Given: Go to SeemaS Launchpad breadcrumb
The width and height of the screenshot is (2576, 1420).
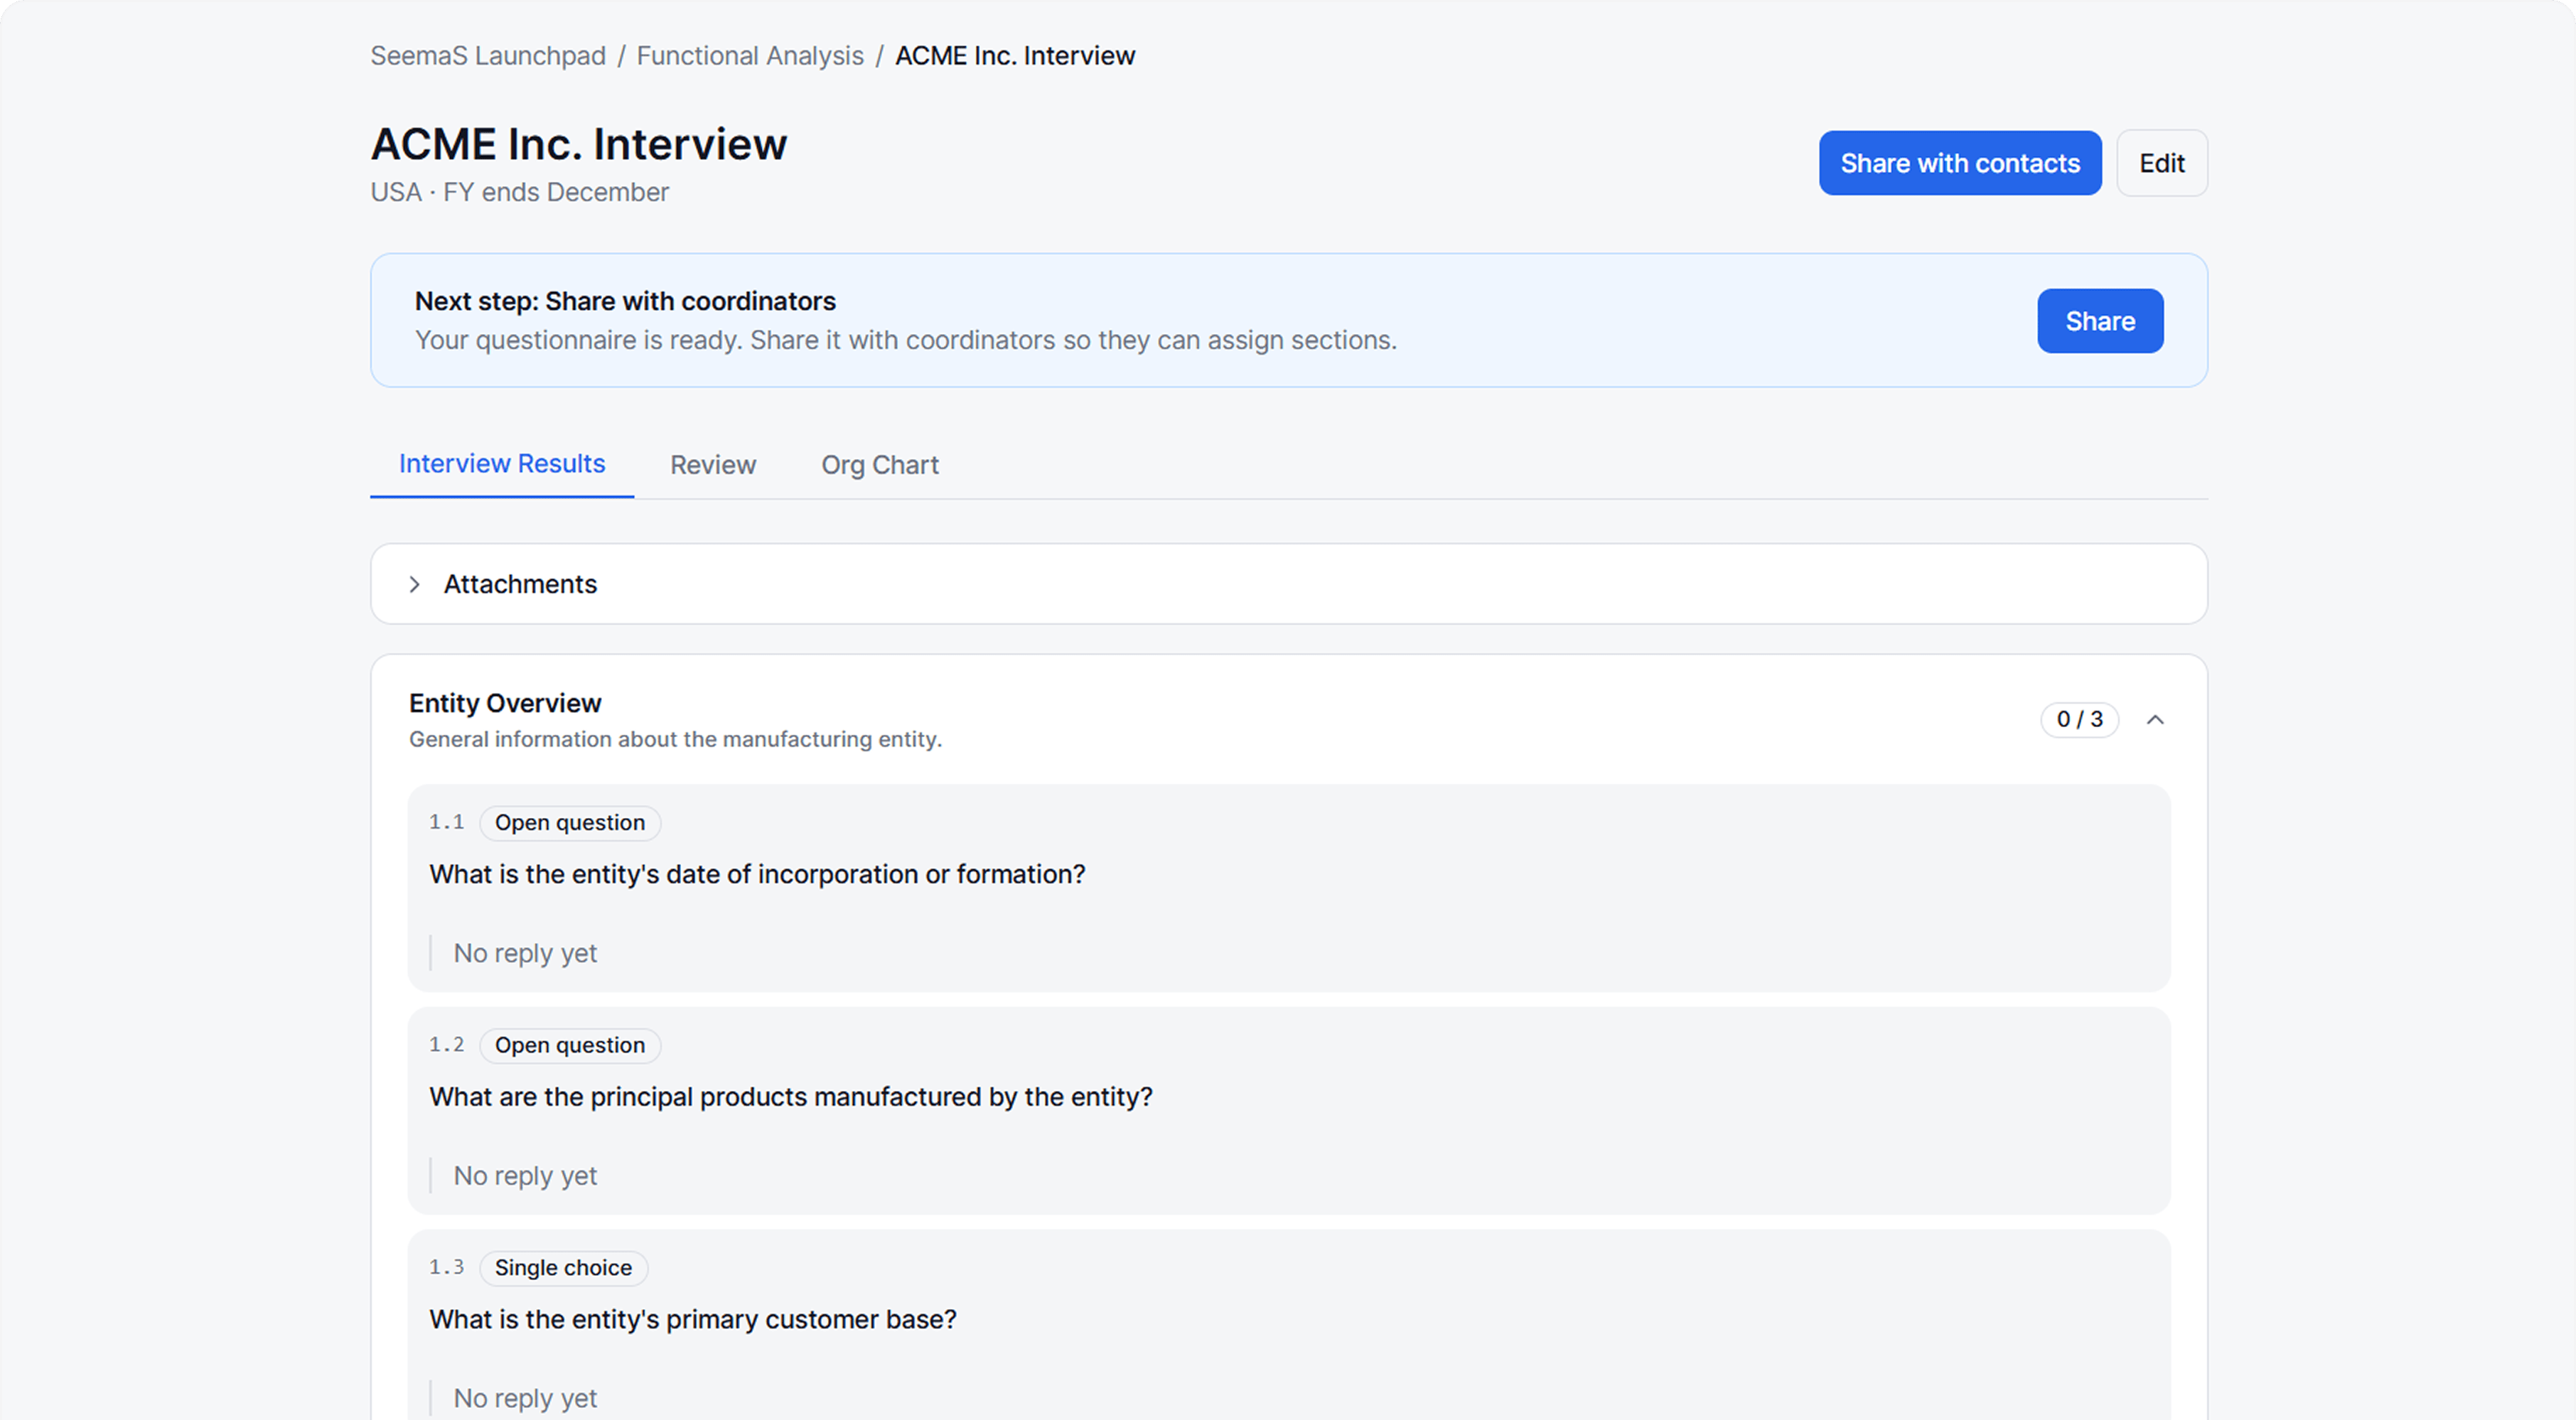Looking at the screenshot, I should coord(488,56).
